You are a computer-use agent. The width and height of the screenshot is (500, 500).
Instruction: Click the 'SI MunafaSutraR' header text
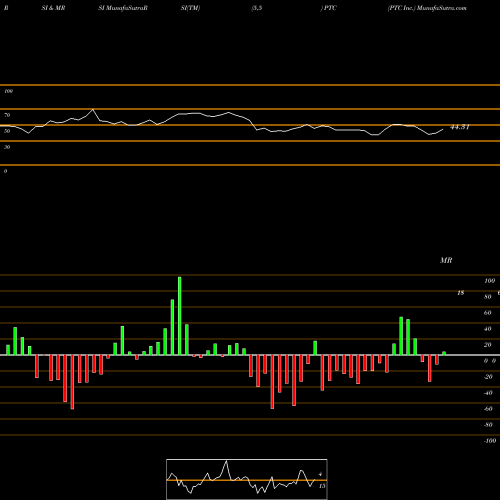(123, 8)
